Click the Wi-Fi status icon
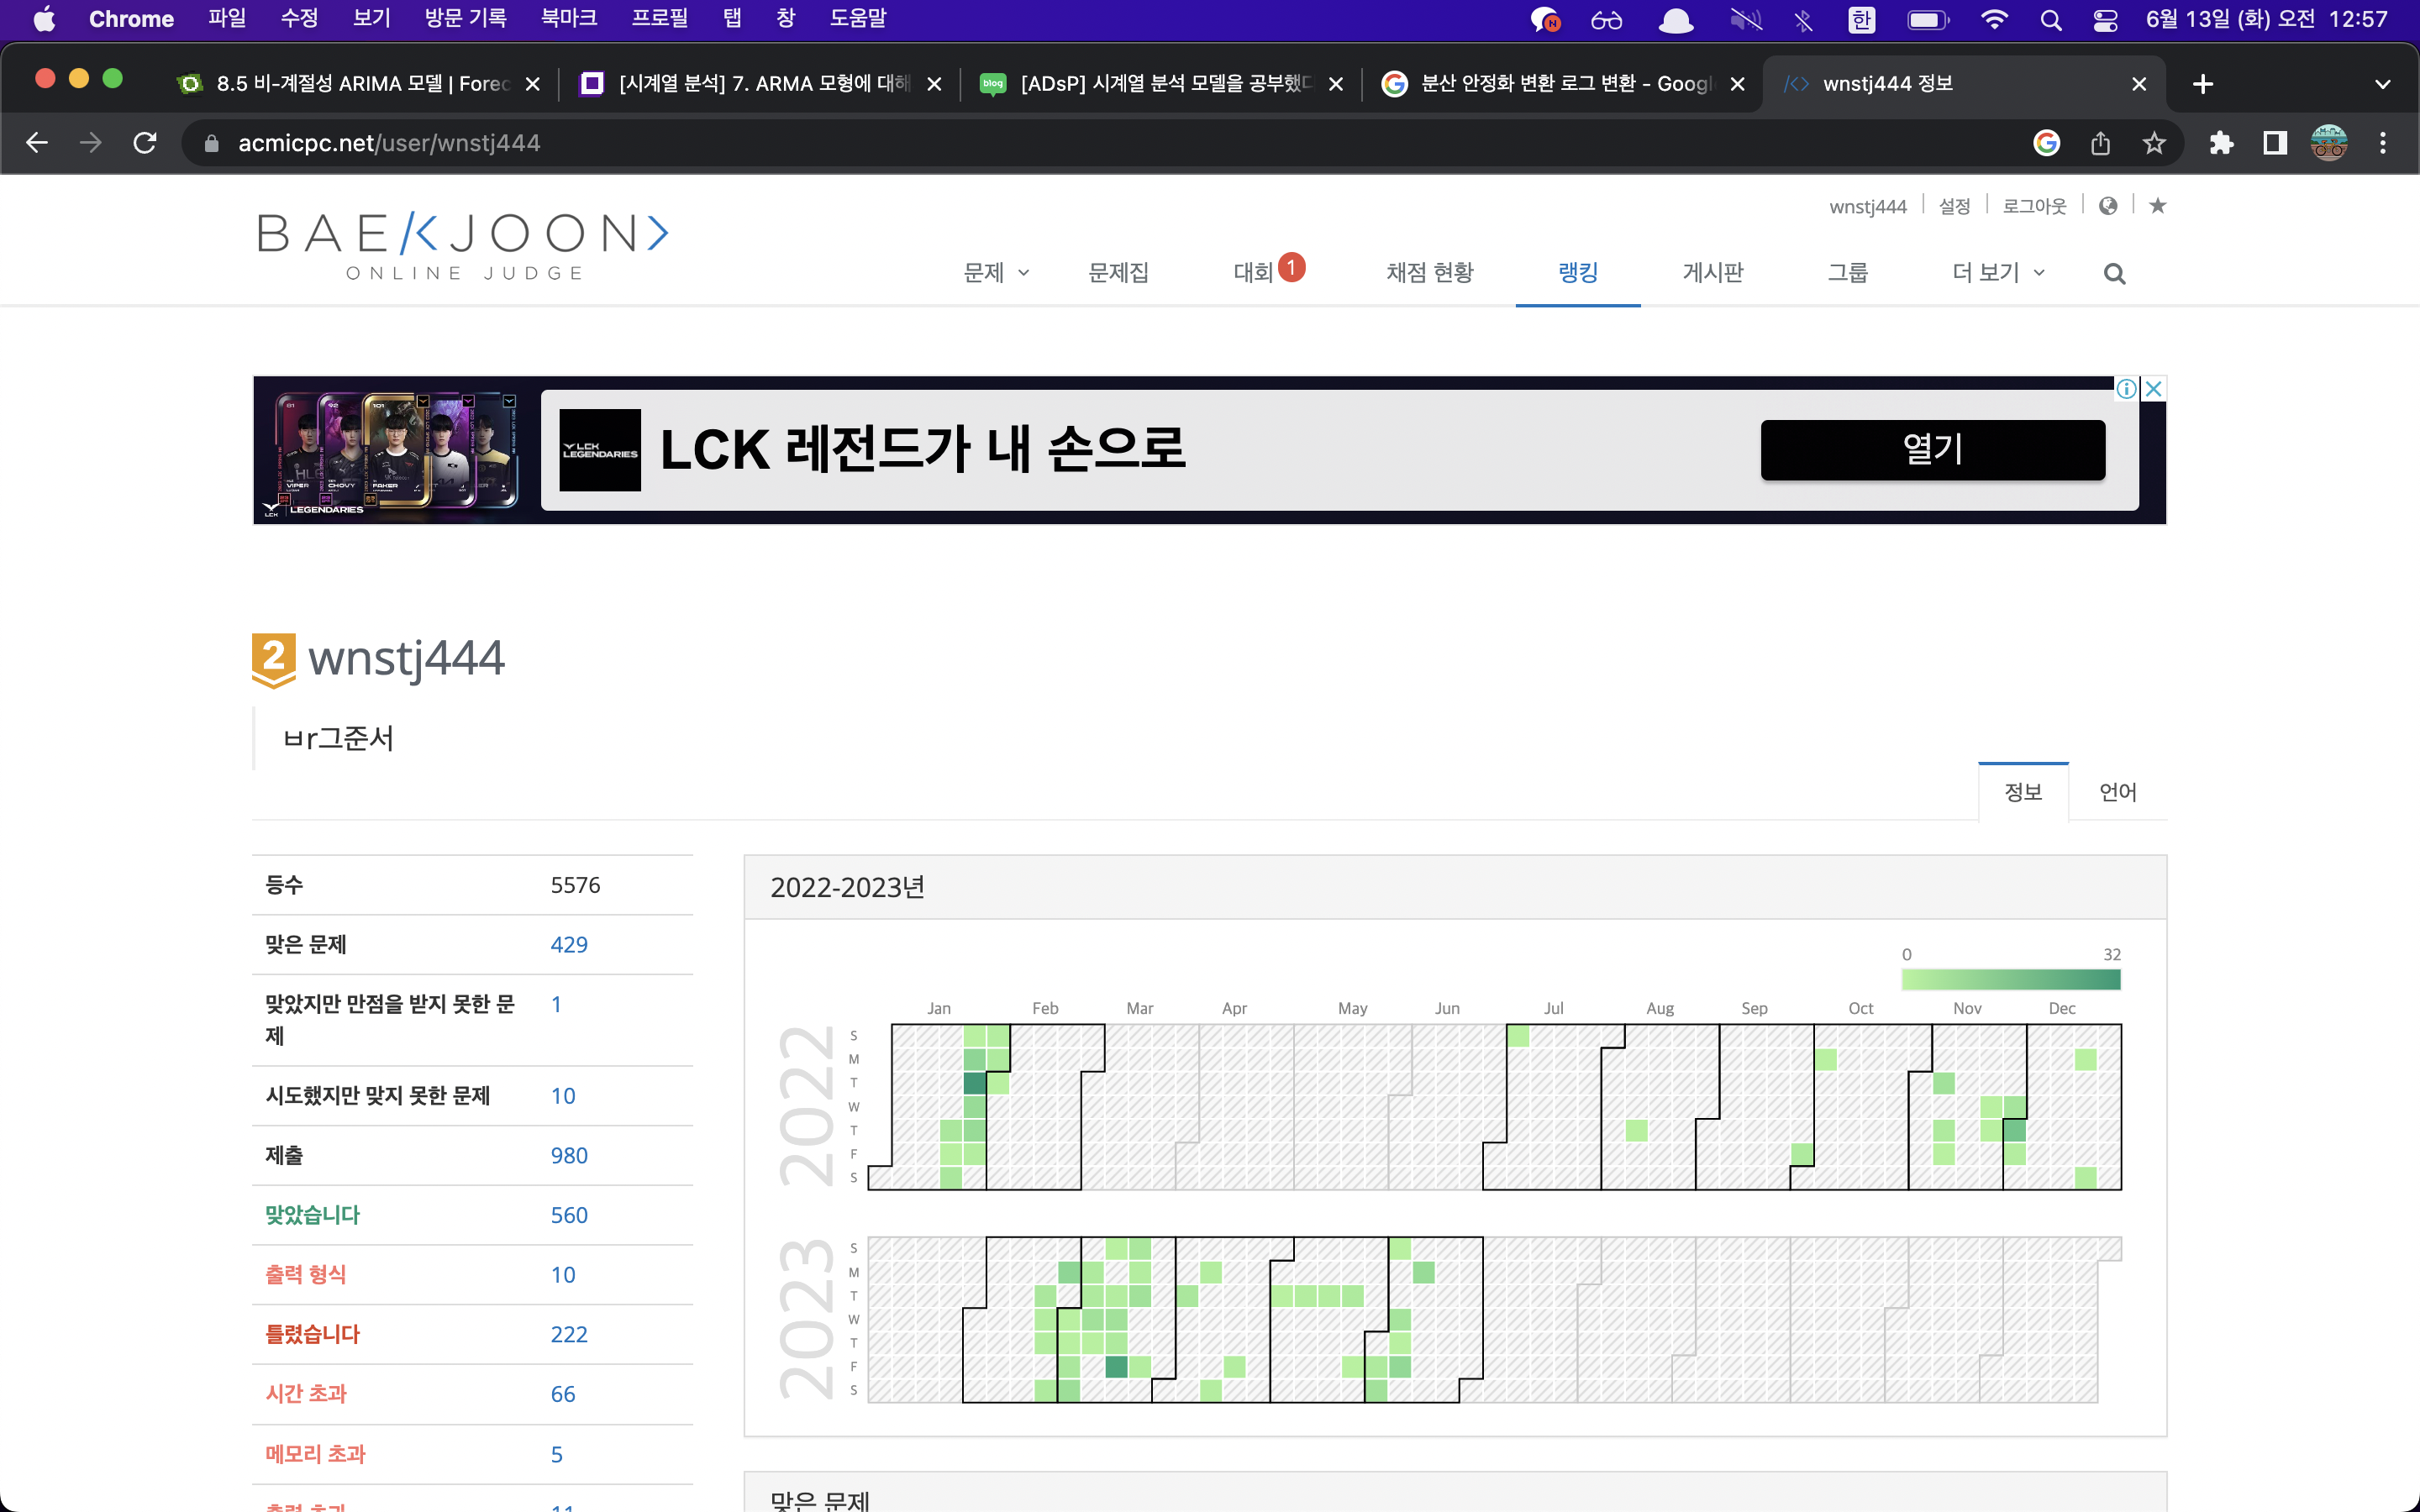The width and height of the screenshot is (2420, 1512). [x=1994, y=20]
